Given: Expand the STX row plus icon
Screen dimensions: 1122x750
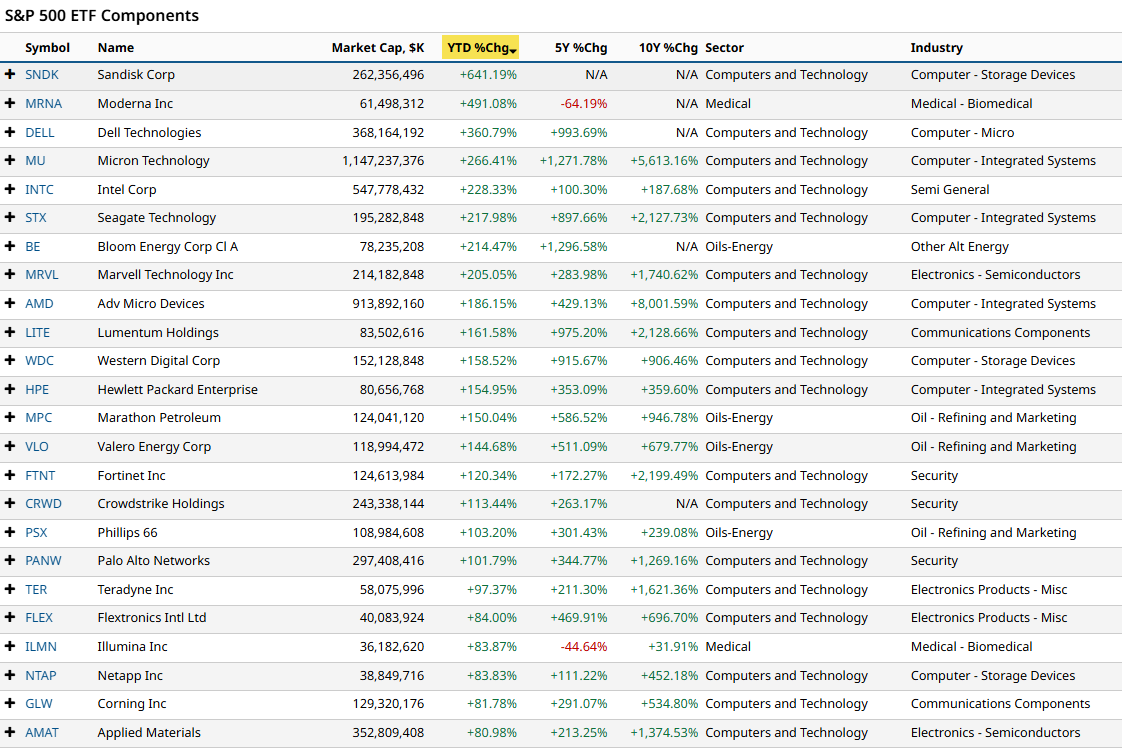Looking at the screenshot, I should coord(10,218).
